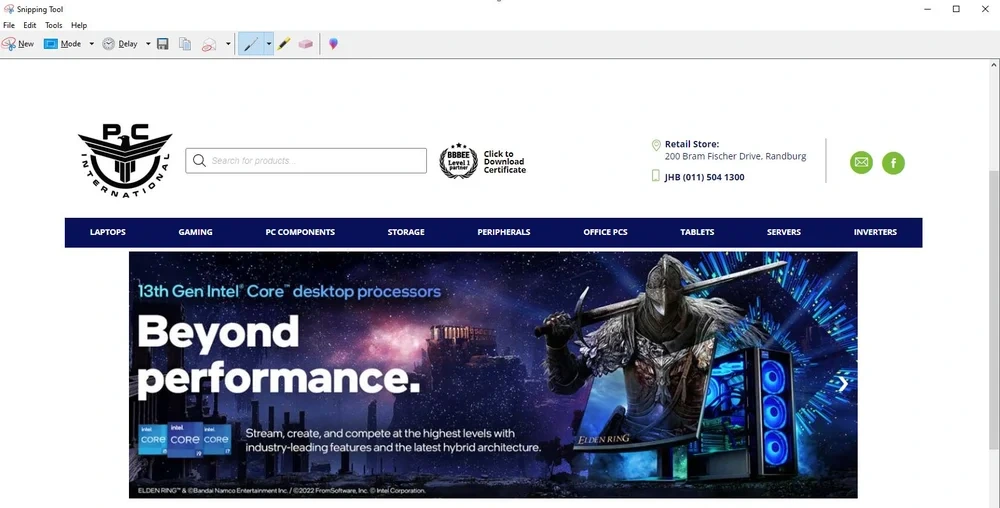
Task: Click JHB (011) 504 1300 phone number
Action: coord(704,177)
